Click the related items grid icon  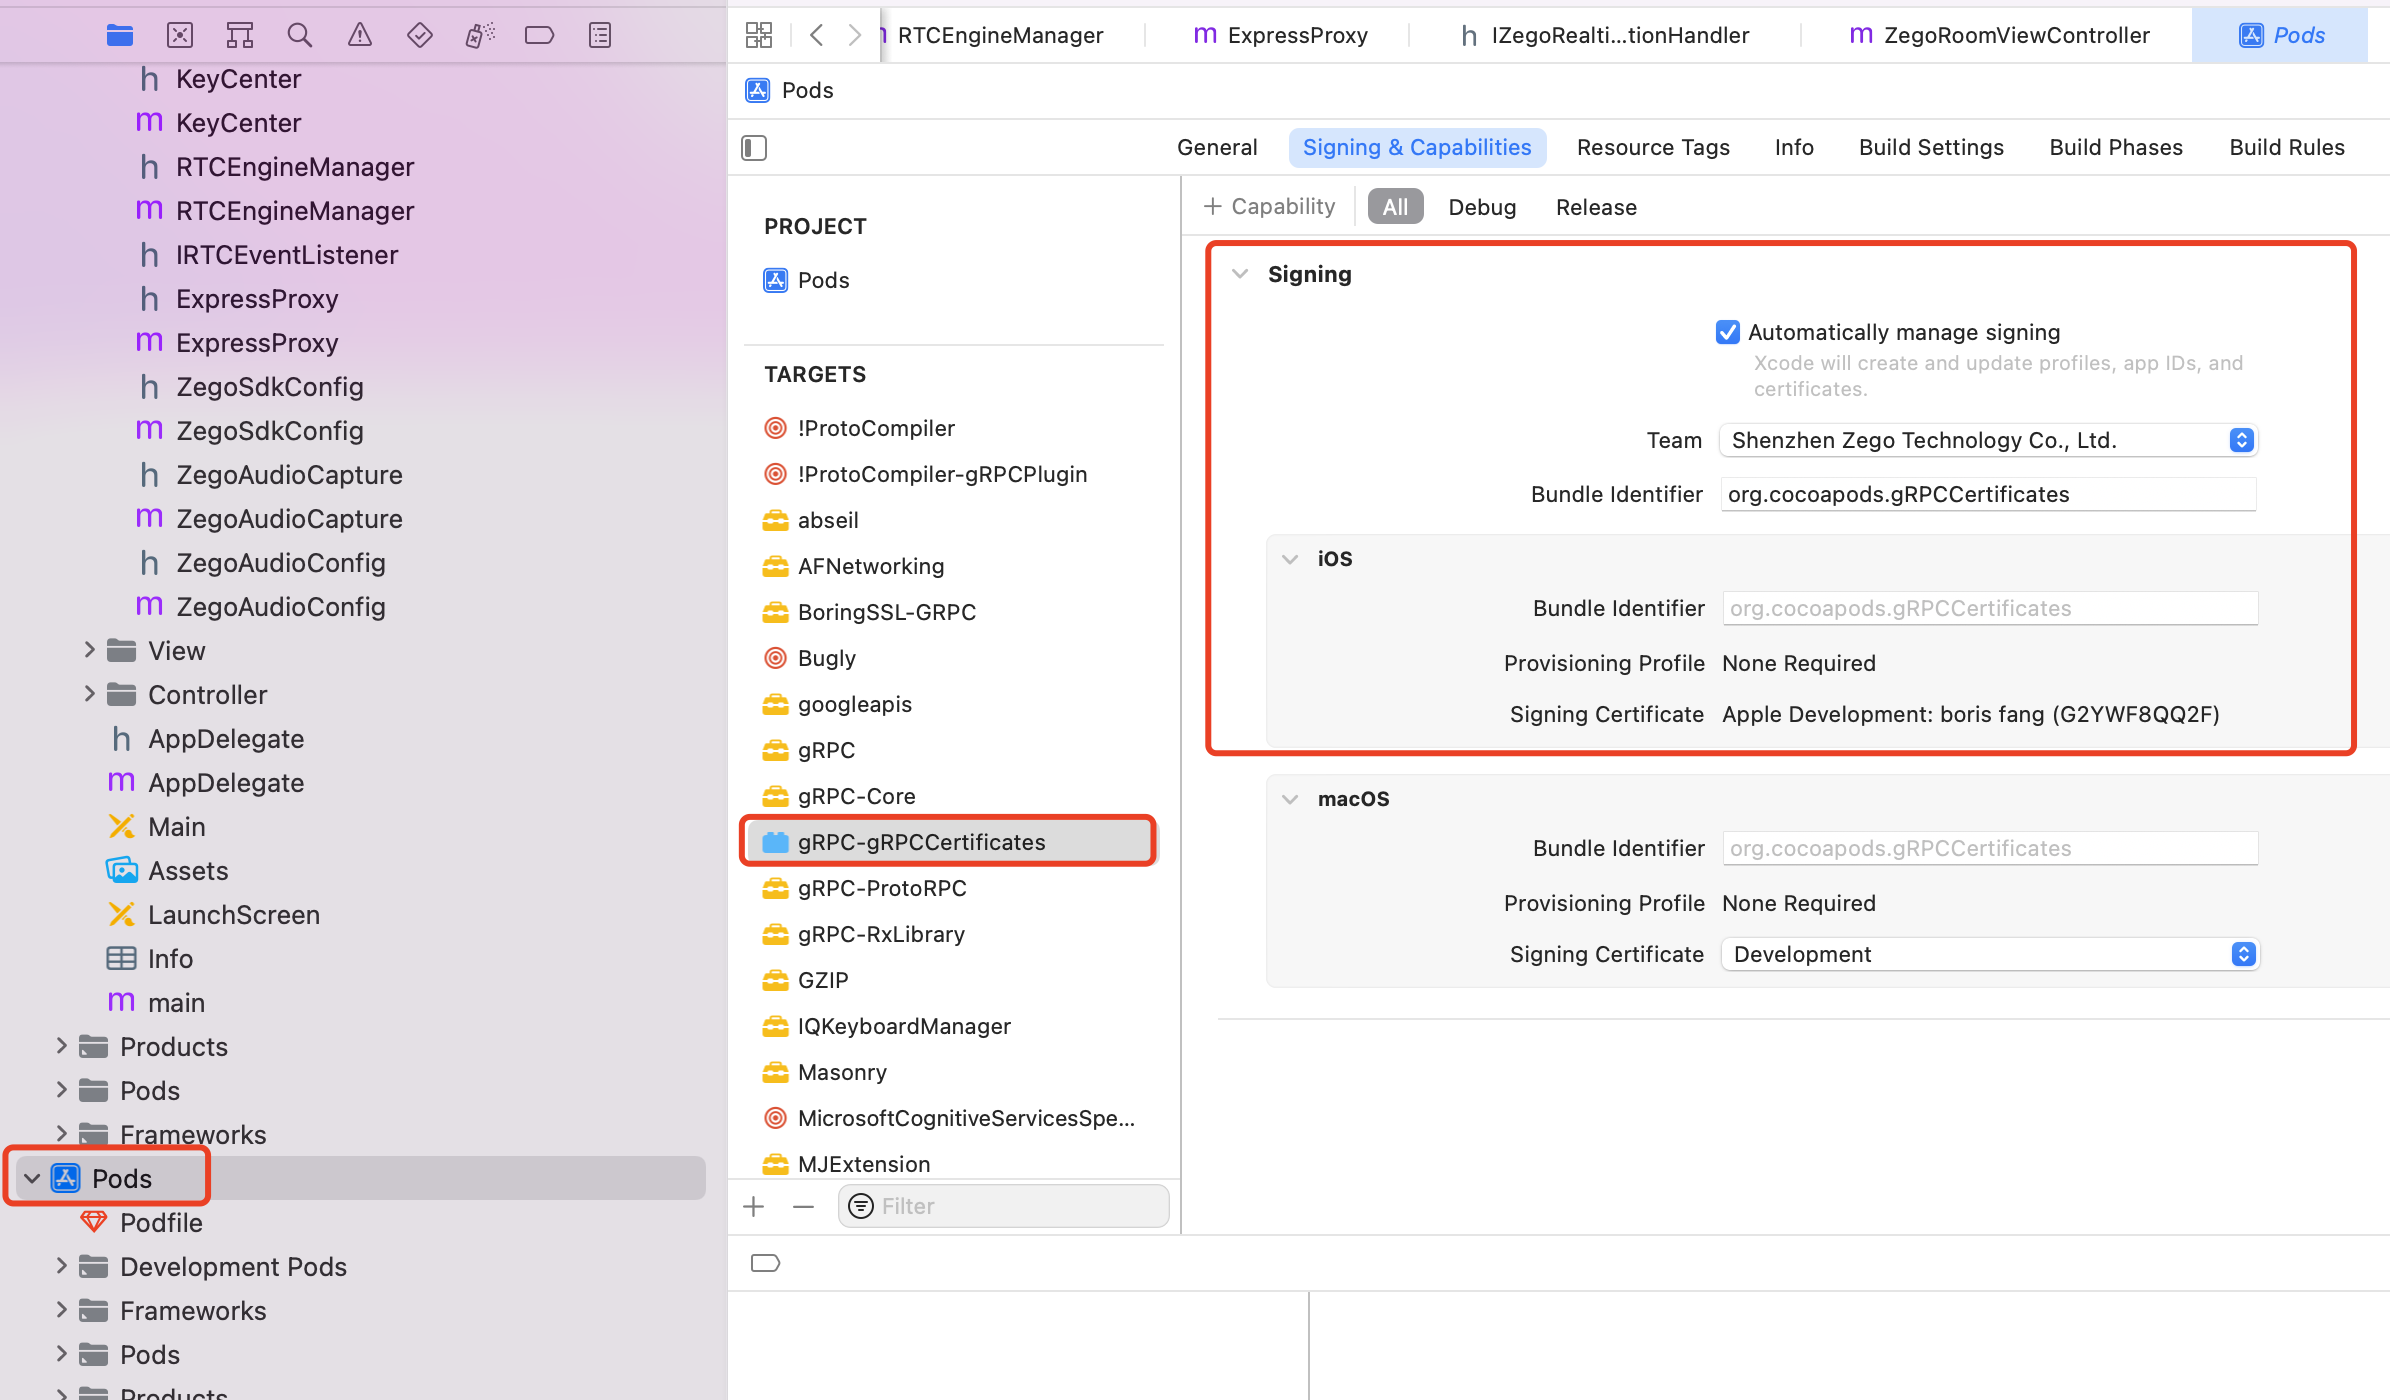click(x=759, y=35)
